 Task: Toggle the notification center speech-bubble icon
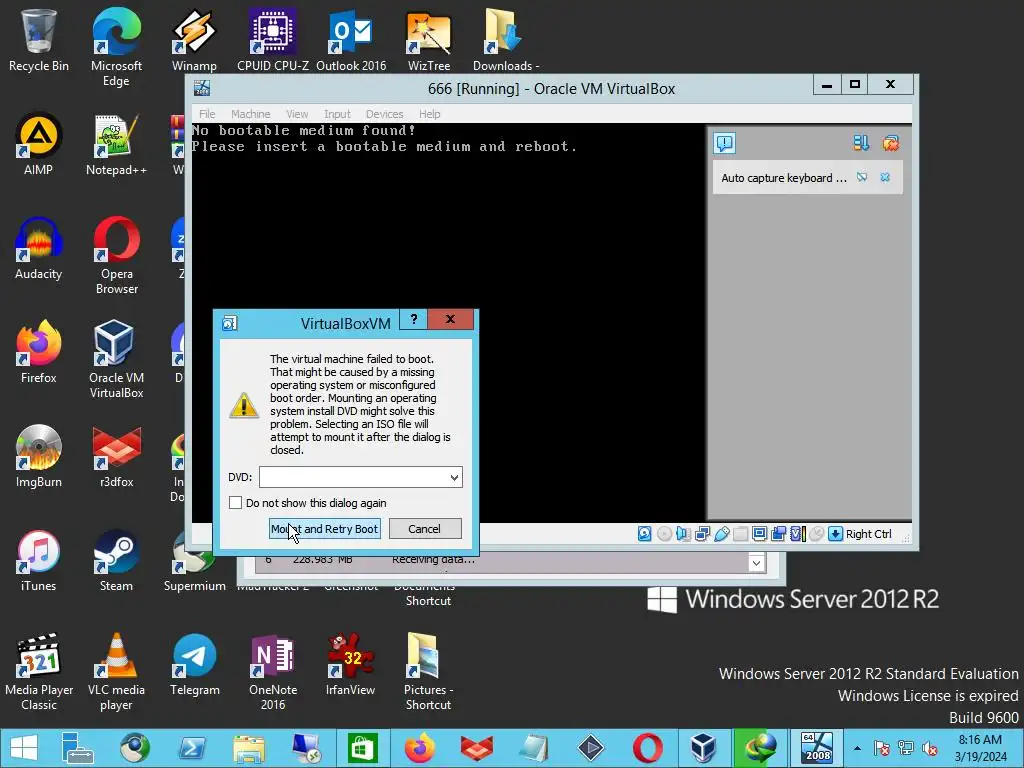[725, 143]
